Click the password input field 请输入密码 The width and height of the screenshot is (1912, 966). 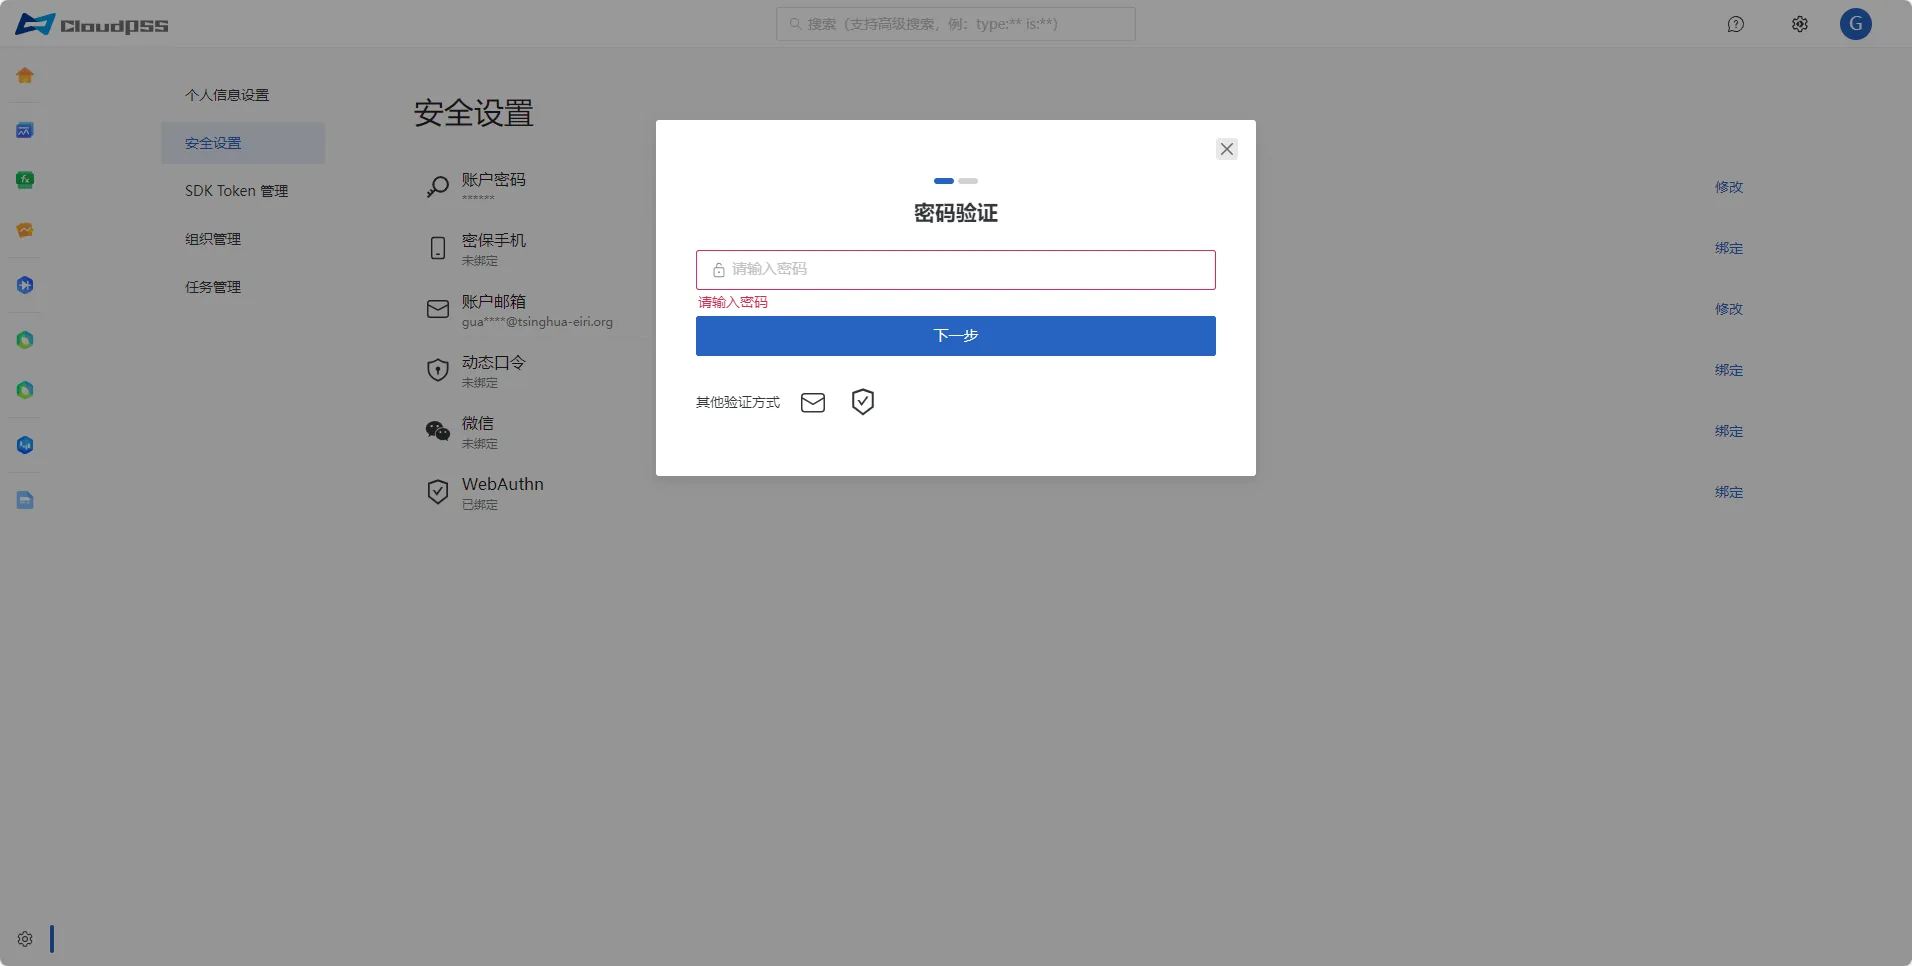click(x=956, y=270)
